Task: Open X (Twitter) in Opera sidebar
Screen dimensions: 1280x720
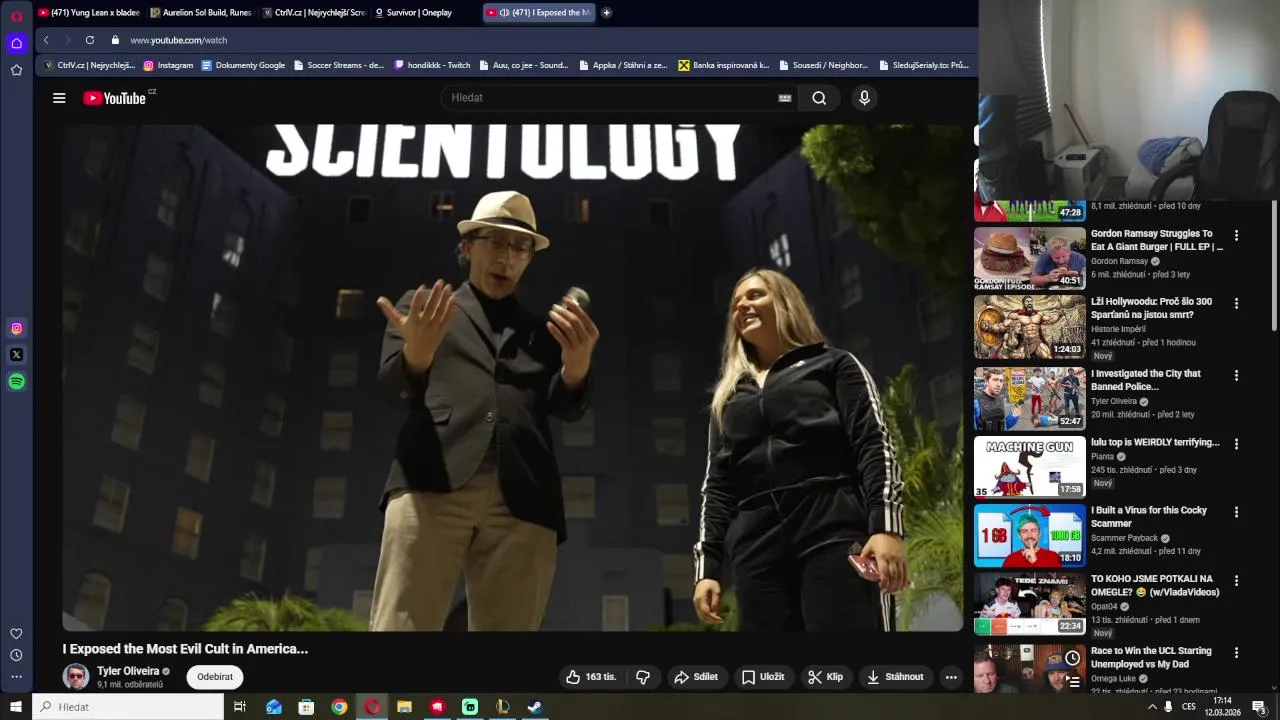Action: click(16, 355)
